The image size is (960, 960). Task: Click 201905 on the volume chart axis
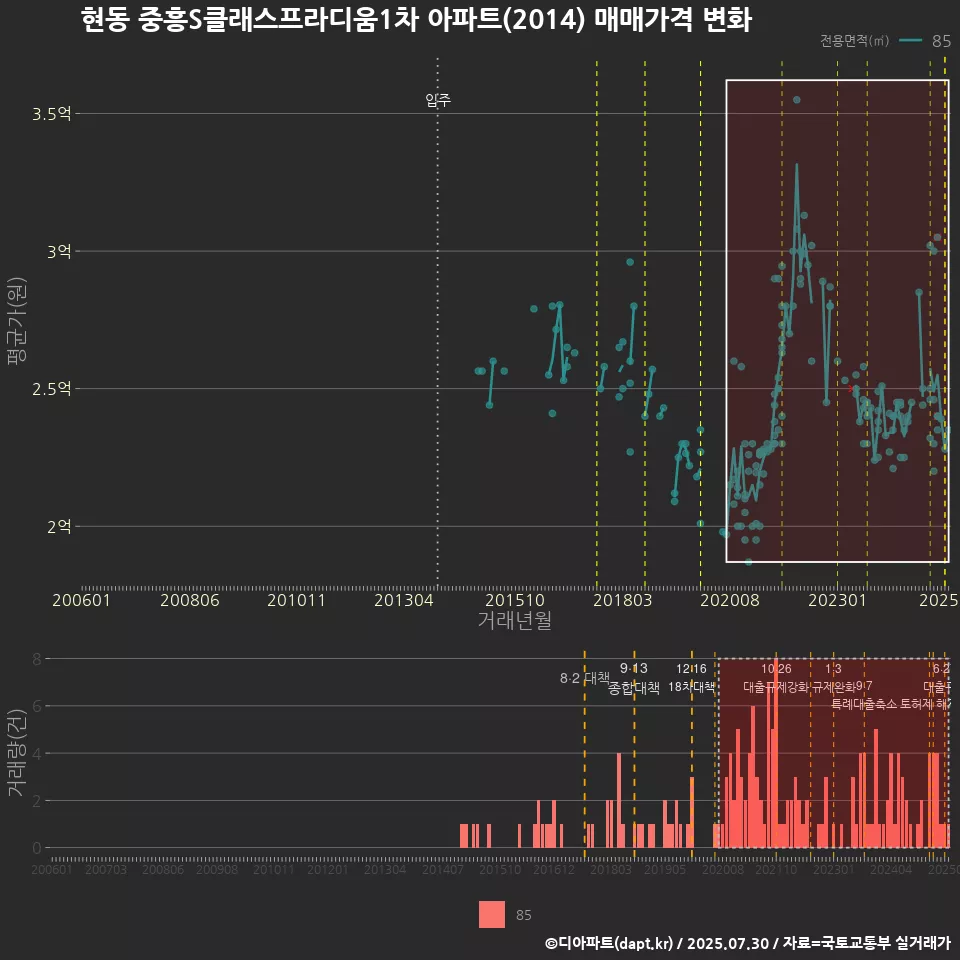[x=664, y=869]
